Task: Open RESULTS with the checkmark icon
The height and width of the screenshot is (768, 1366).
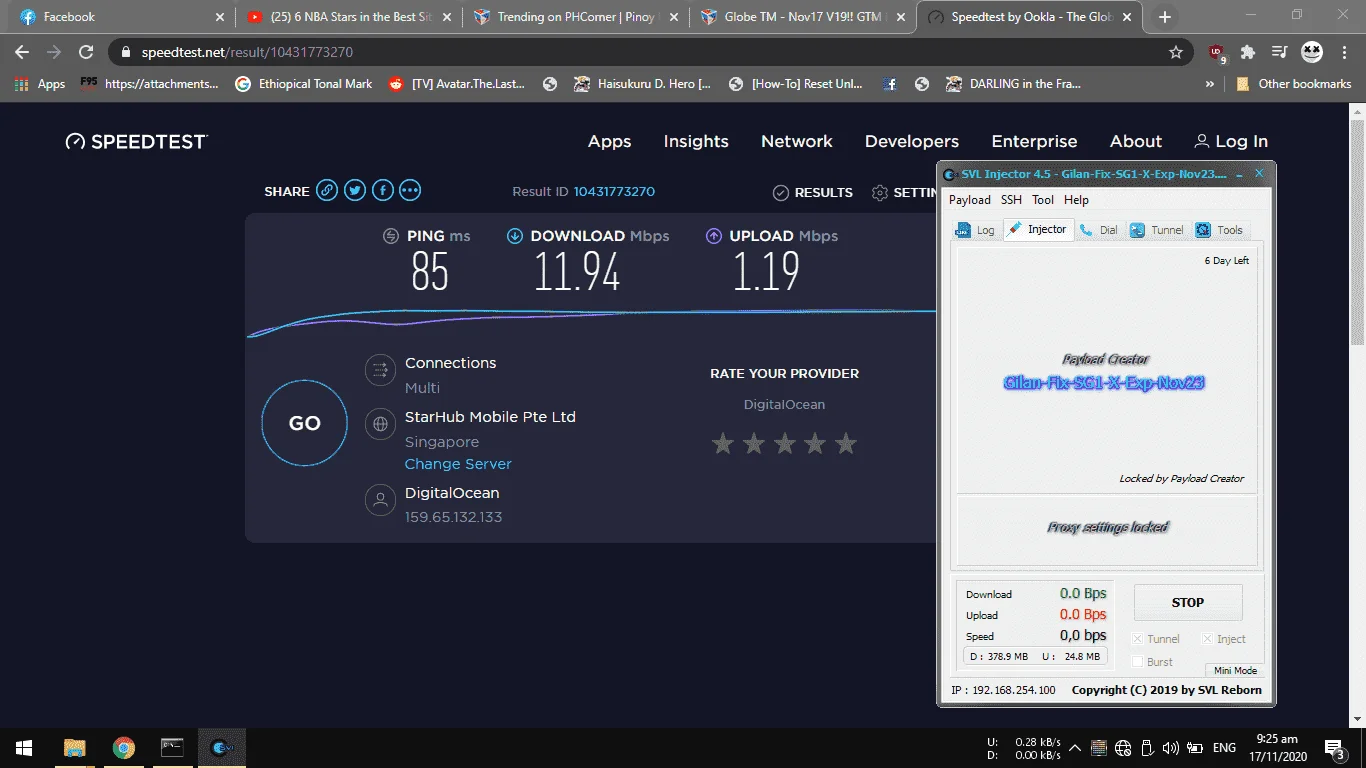Action: 813,192
